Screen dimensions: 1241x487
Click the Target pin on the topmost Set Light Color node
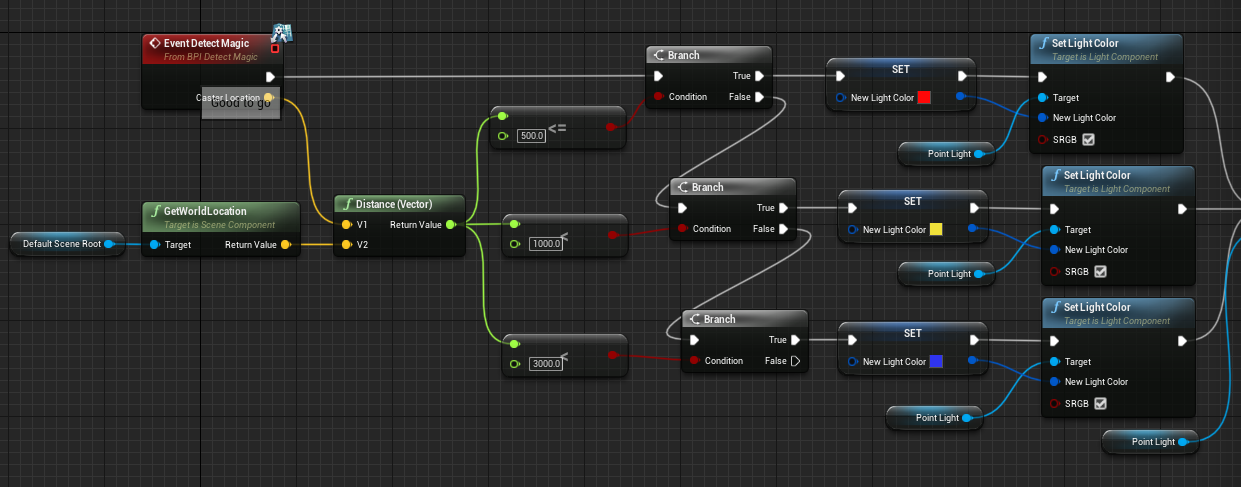pos(1043,98)
